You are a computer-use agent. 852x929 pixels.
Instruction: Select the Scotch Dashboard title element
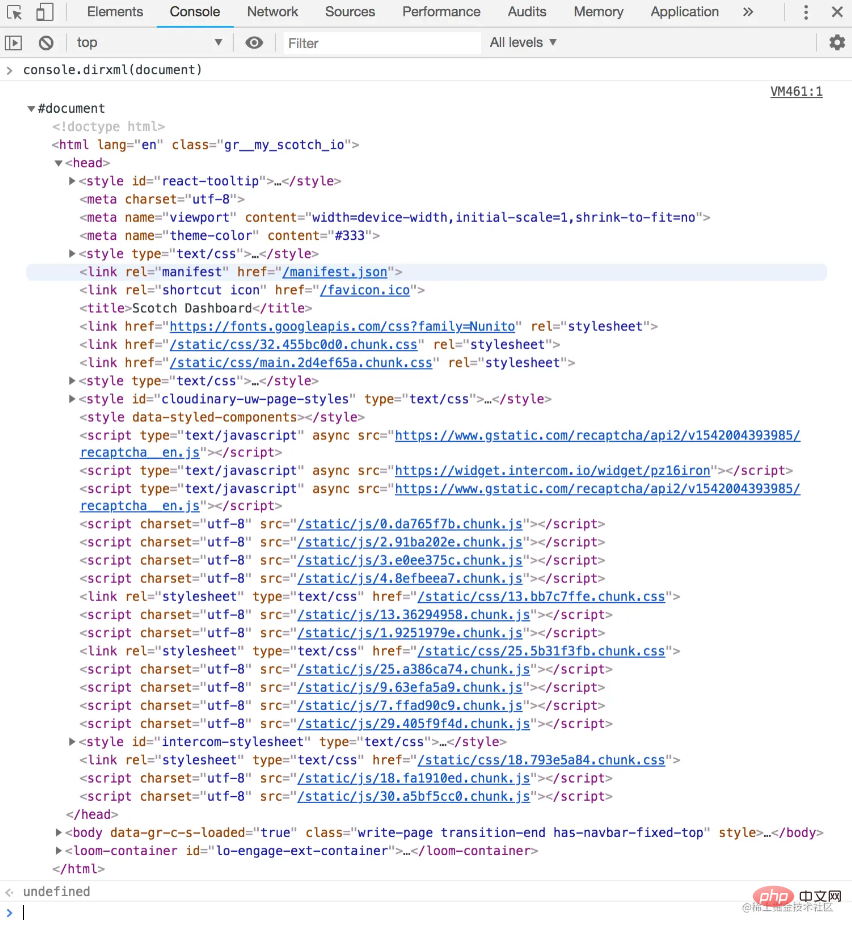coord(196,309)
